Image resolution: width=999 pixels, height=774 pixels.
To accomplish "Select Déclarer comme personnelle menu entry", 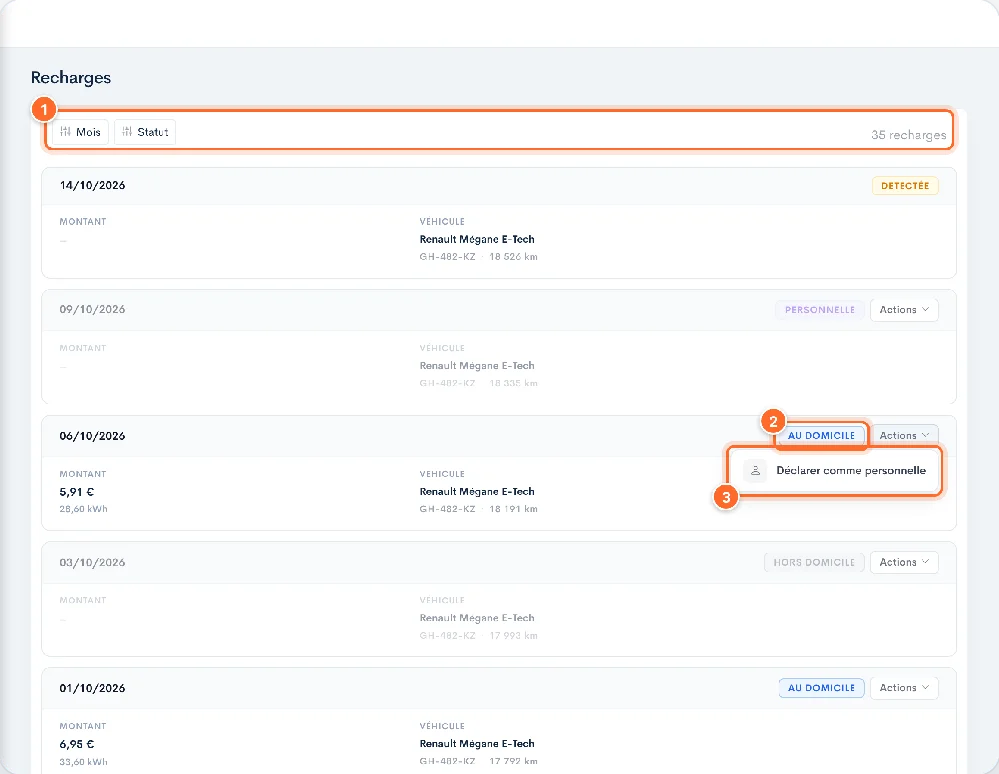I will (x=835, y=471).
